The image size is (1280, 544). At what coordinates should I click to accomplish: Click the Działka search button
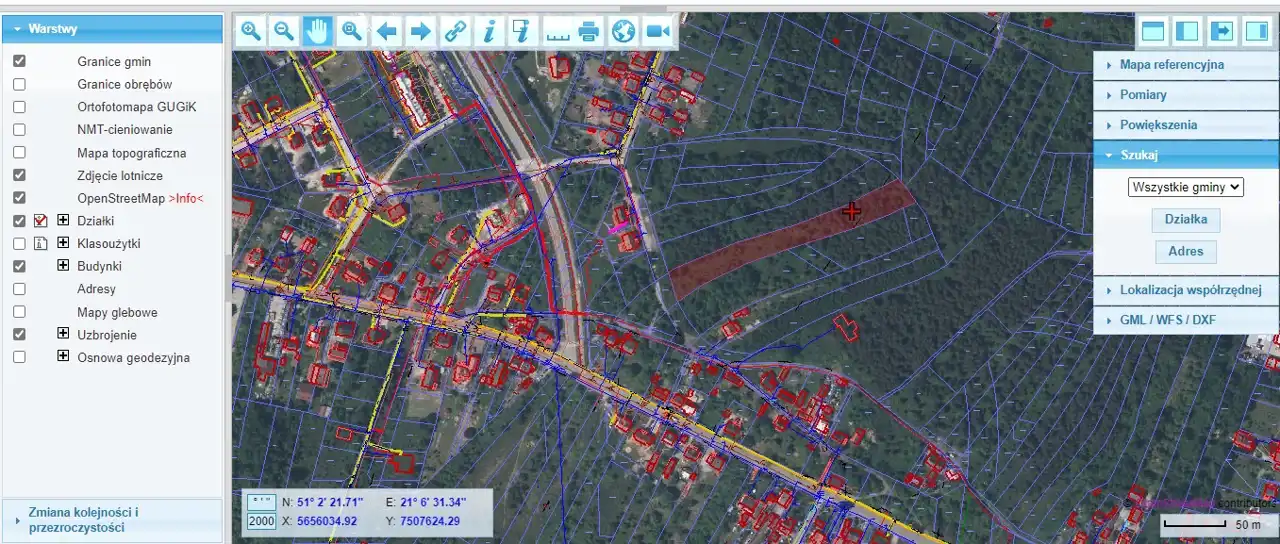(x=1186, y=220)
